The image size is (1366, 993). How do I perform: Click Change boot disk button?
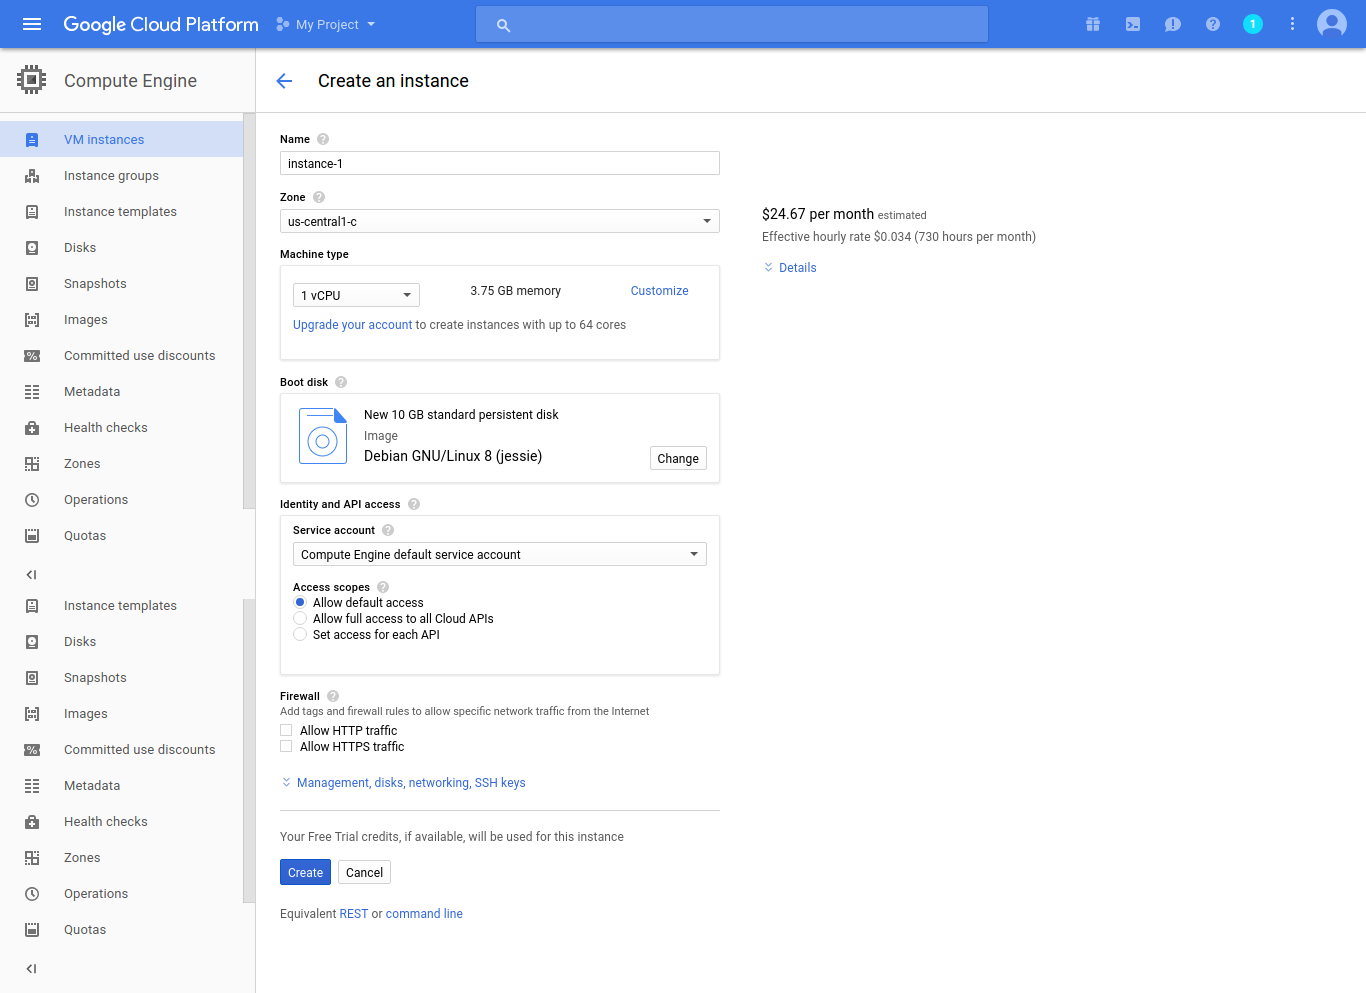point(678,458)
